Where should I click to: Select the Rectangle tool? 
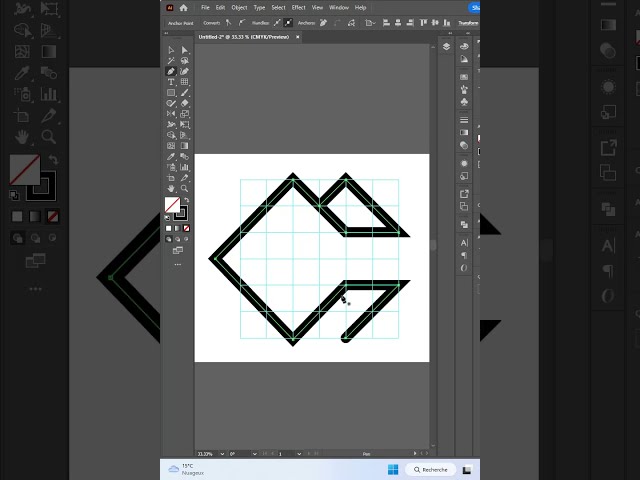[171, 93]
